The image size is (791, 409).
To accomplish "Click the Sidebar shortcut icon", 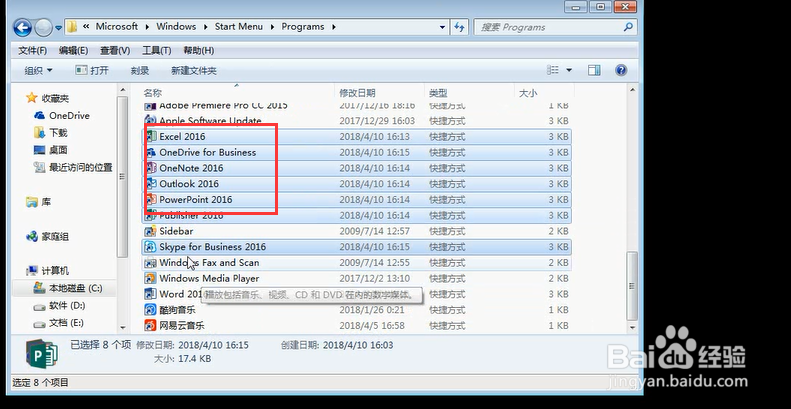I will coord(150,231).
